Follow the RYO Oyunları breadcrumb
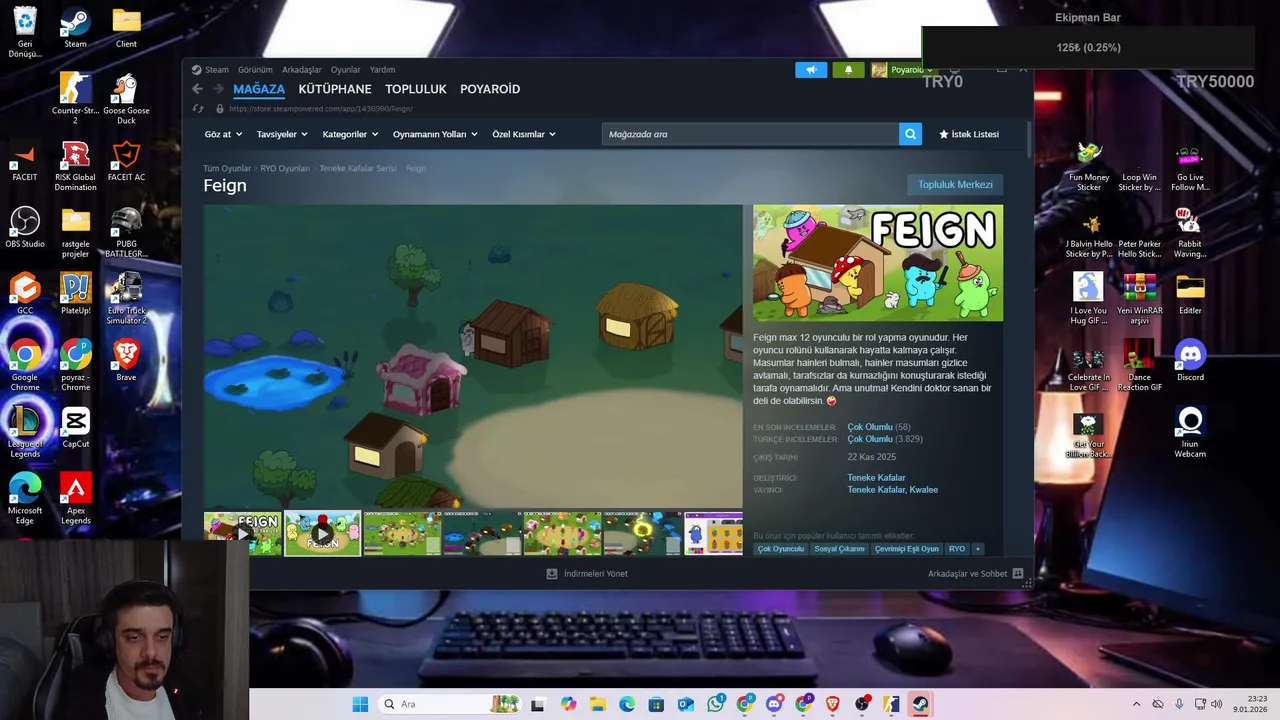Image resolution: width=1280 pixels, height=720 pixels. click(x=285, y=168)
